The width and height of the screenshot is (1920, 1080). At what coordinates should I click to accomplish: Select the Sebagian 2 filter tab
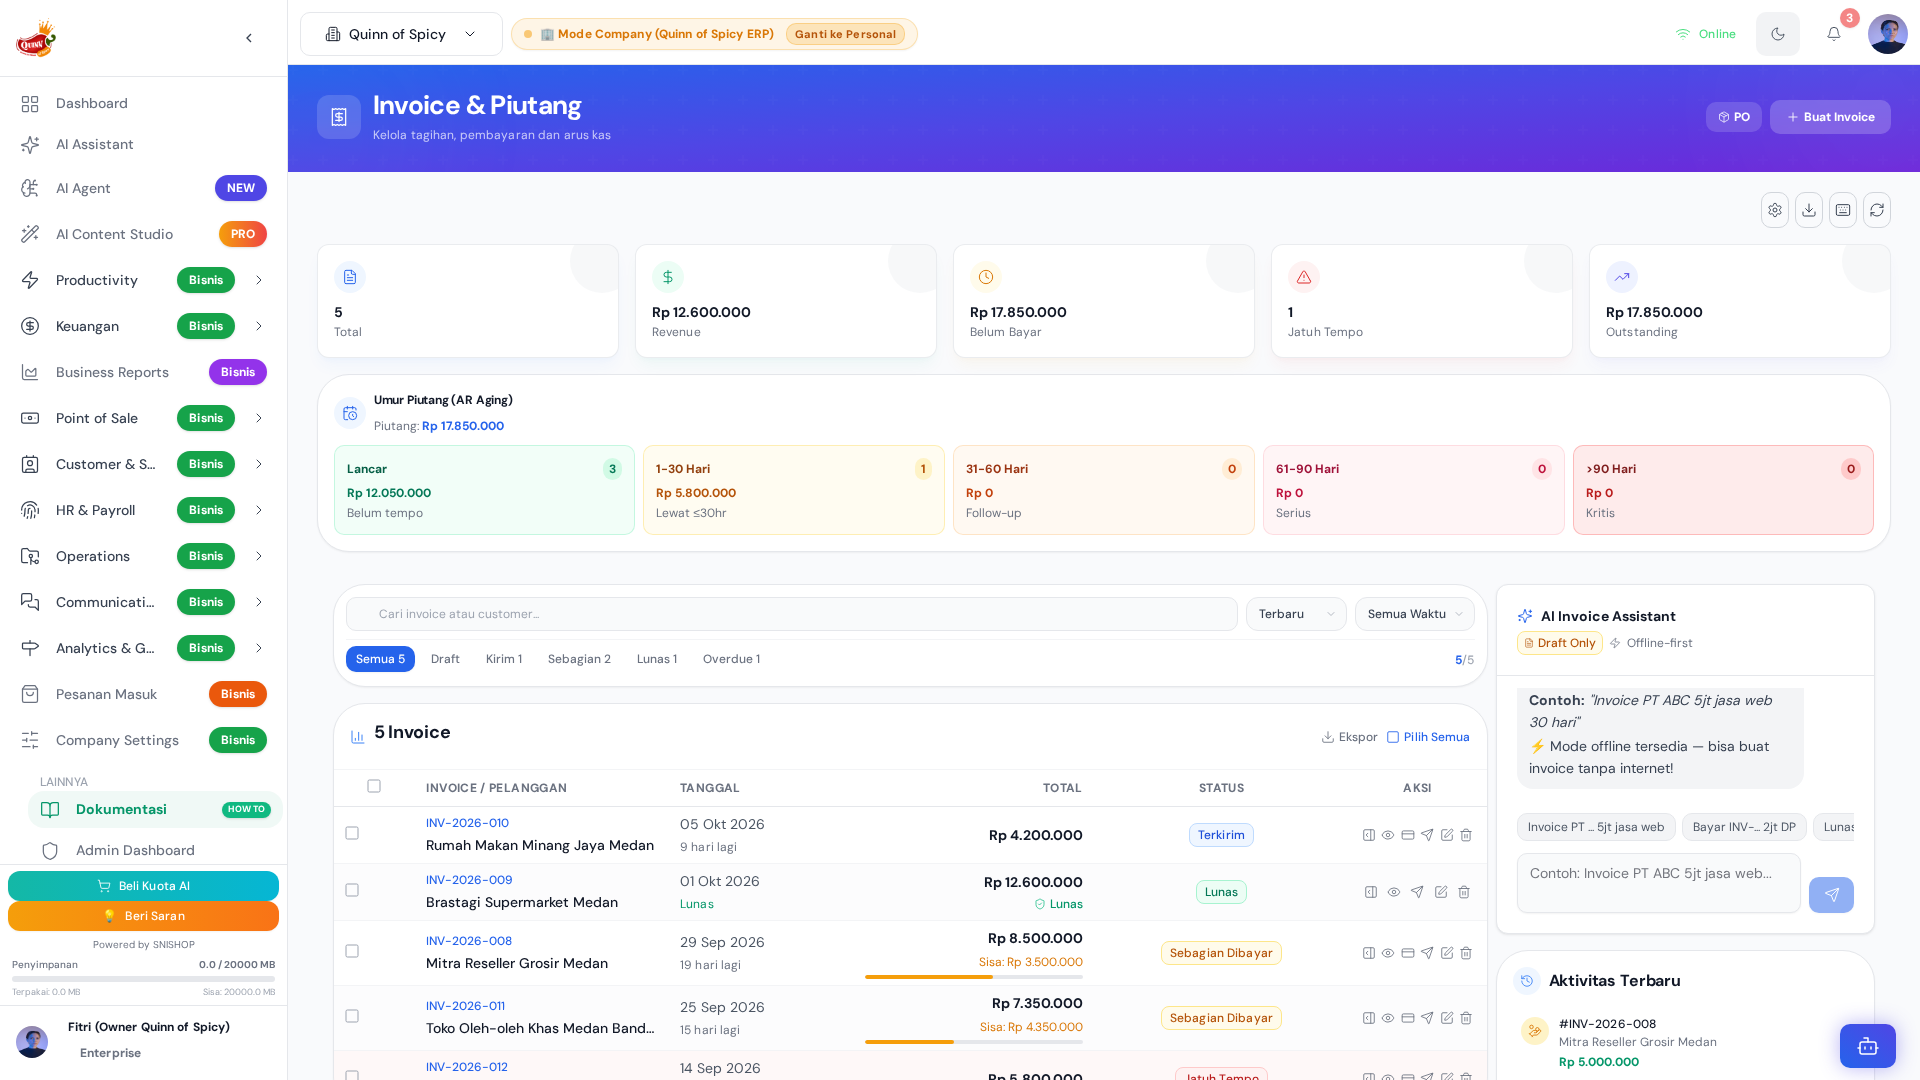579,659
